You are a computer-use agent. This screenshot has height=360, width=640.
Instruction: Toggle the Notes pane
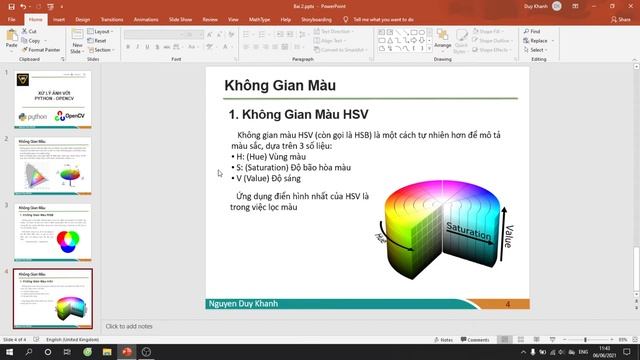pyautogui.click(x=444, y=340)
